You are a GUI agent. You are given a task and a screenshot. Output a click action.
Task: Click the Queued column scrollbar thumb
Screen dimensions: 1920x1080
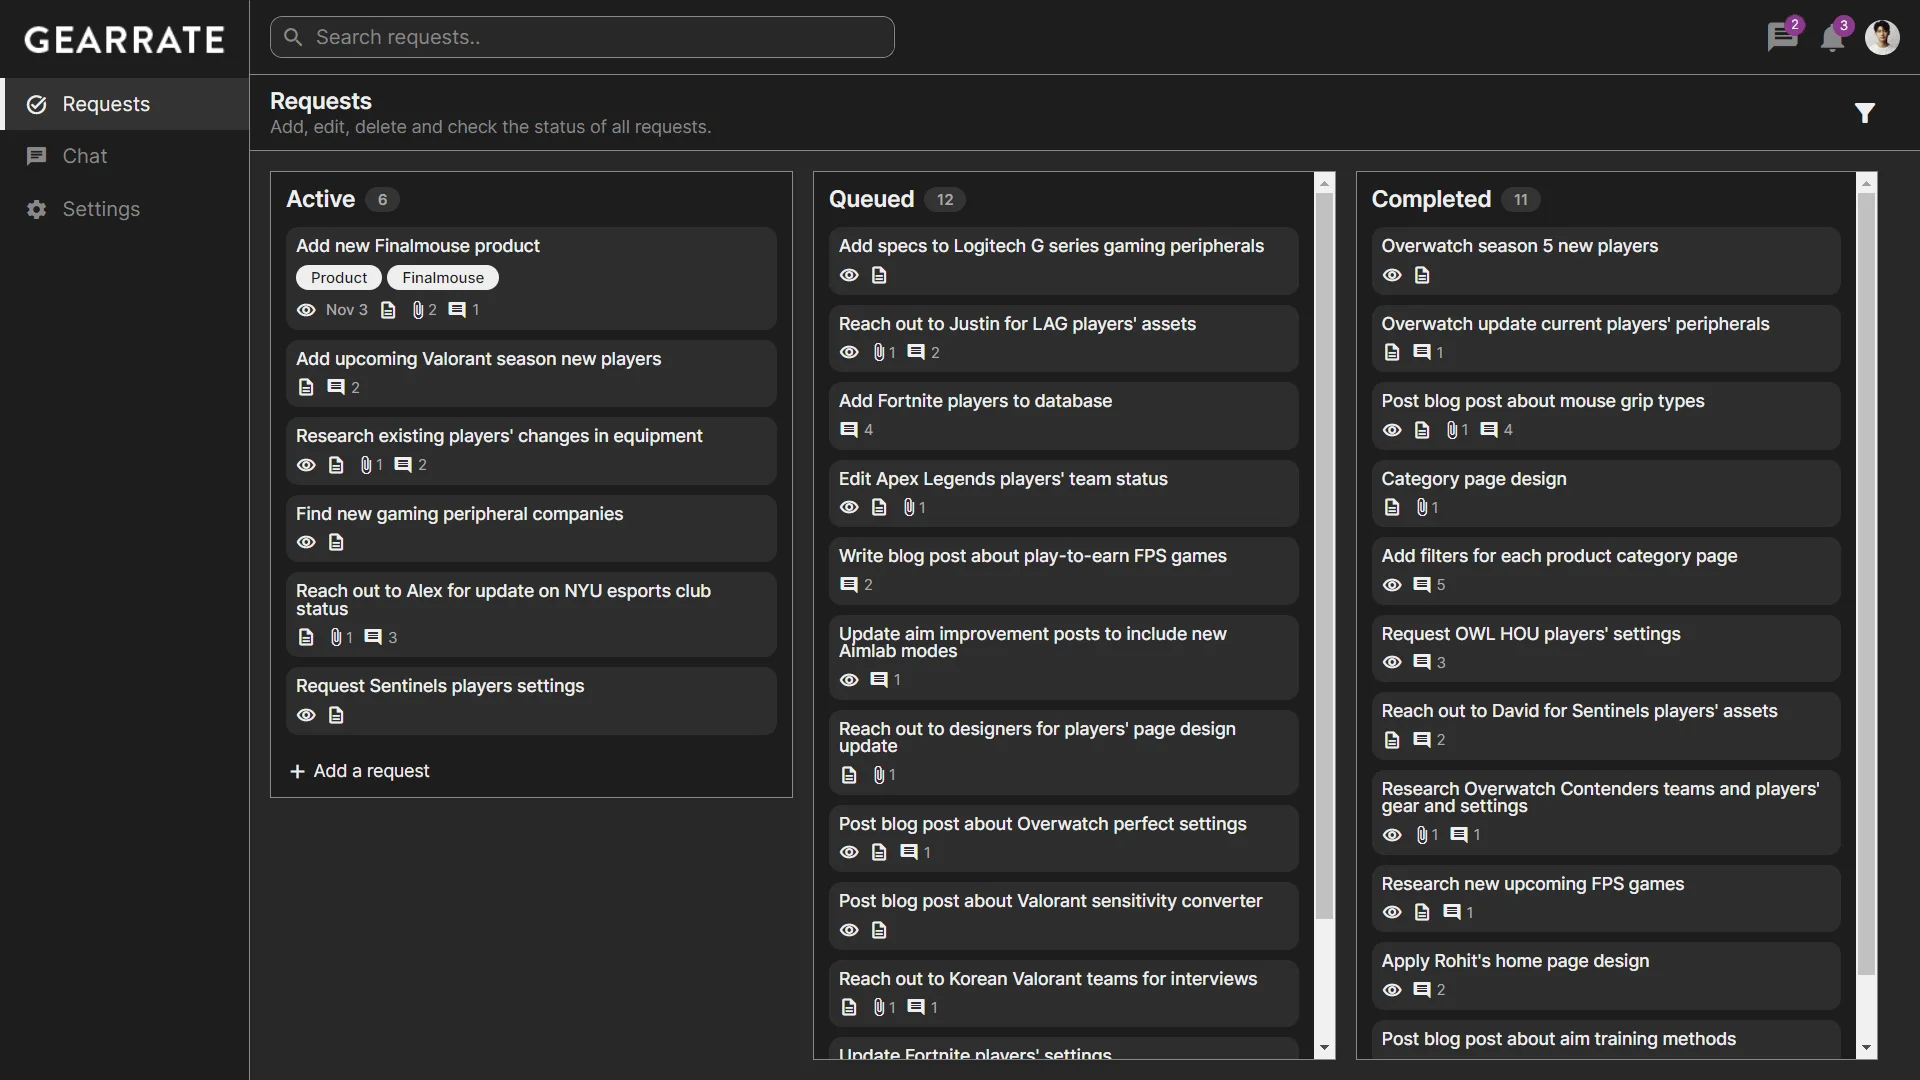tap(1325, 555)
